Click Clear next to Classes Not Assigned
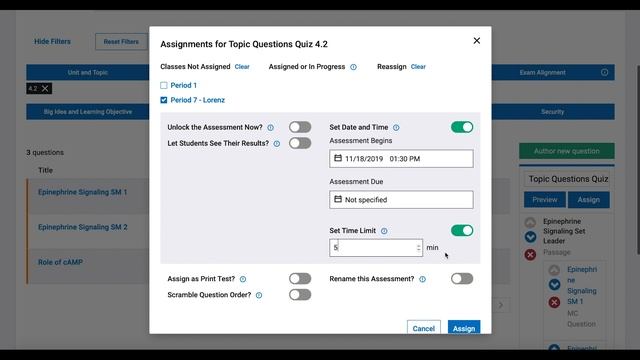Screen dimensions: 640x360 tap(242, 67)
